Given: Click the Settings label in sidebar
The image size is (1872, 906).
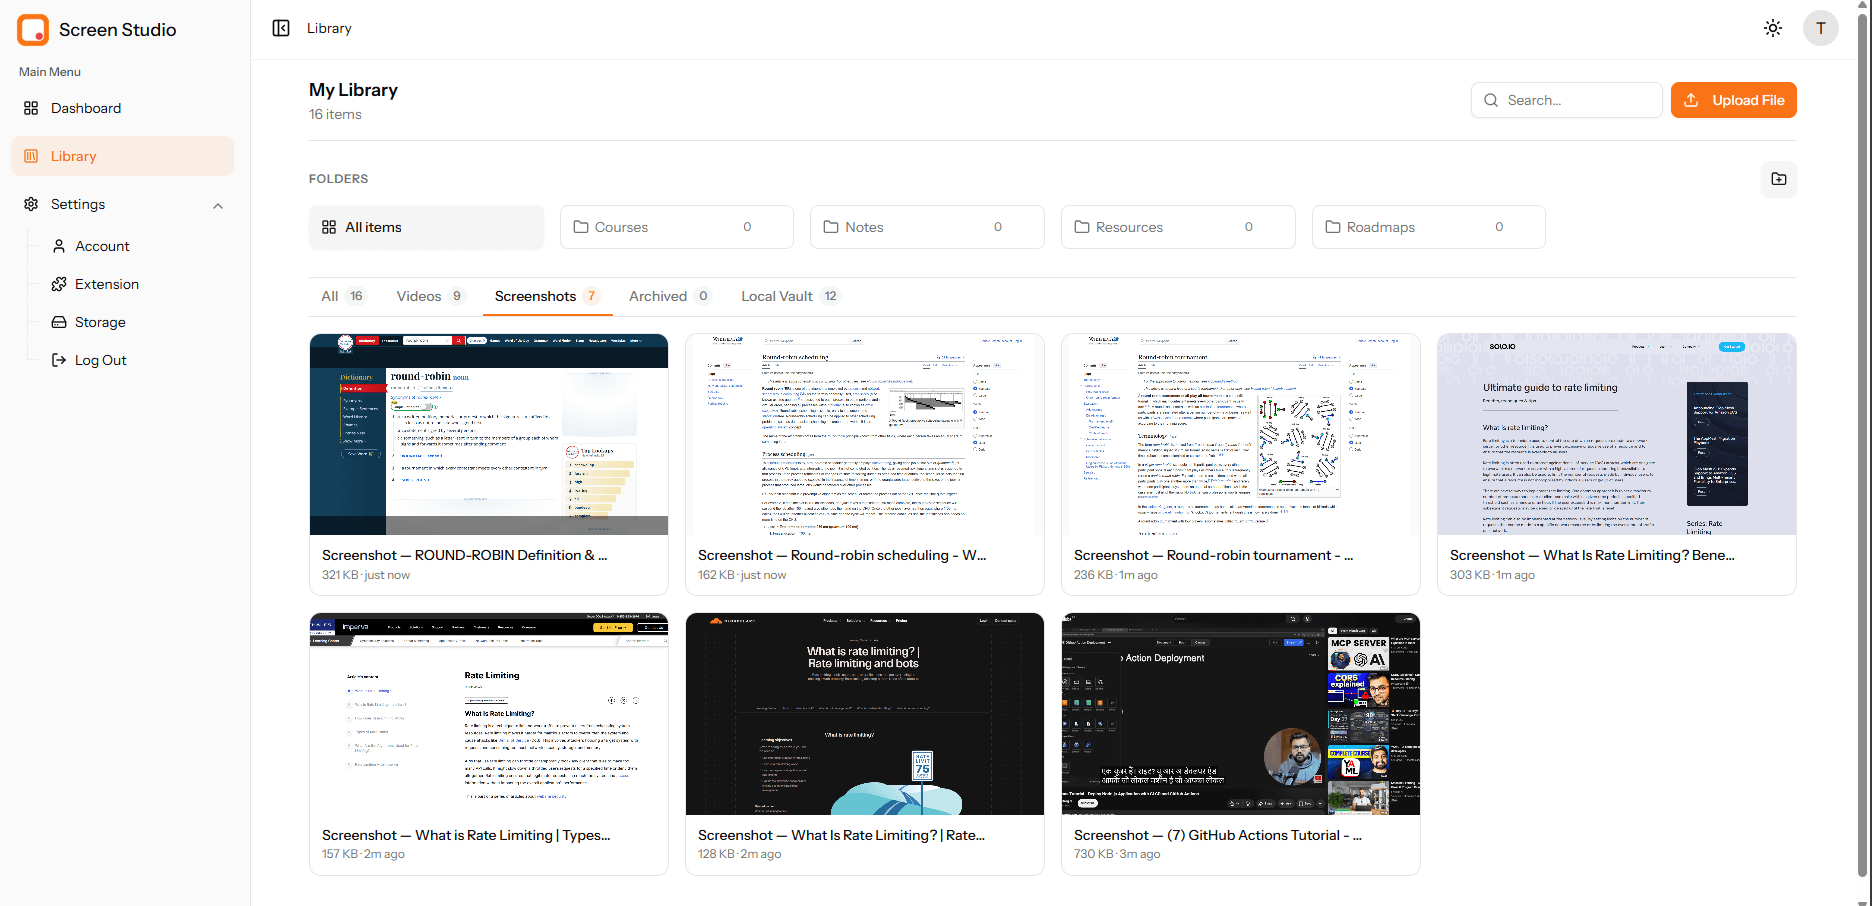Looking at the screenshot, I should pos(78,204).
